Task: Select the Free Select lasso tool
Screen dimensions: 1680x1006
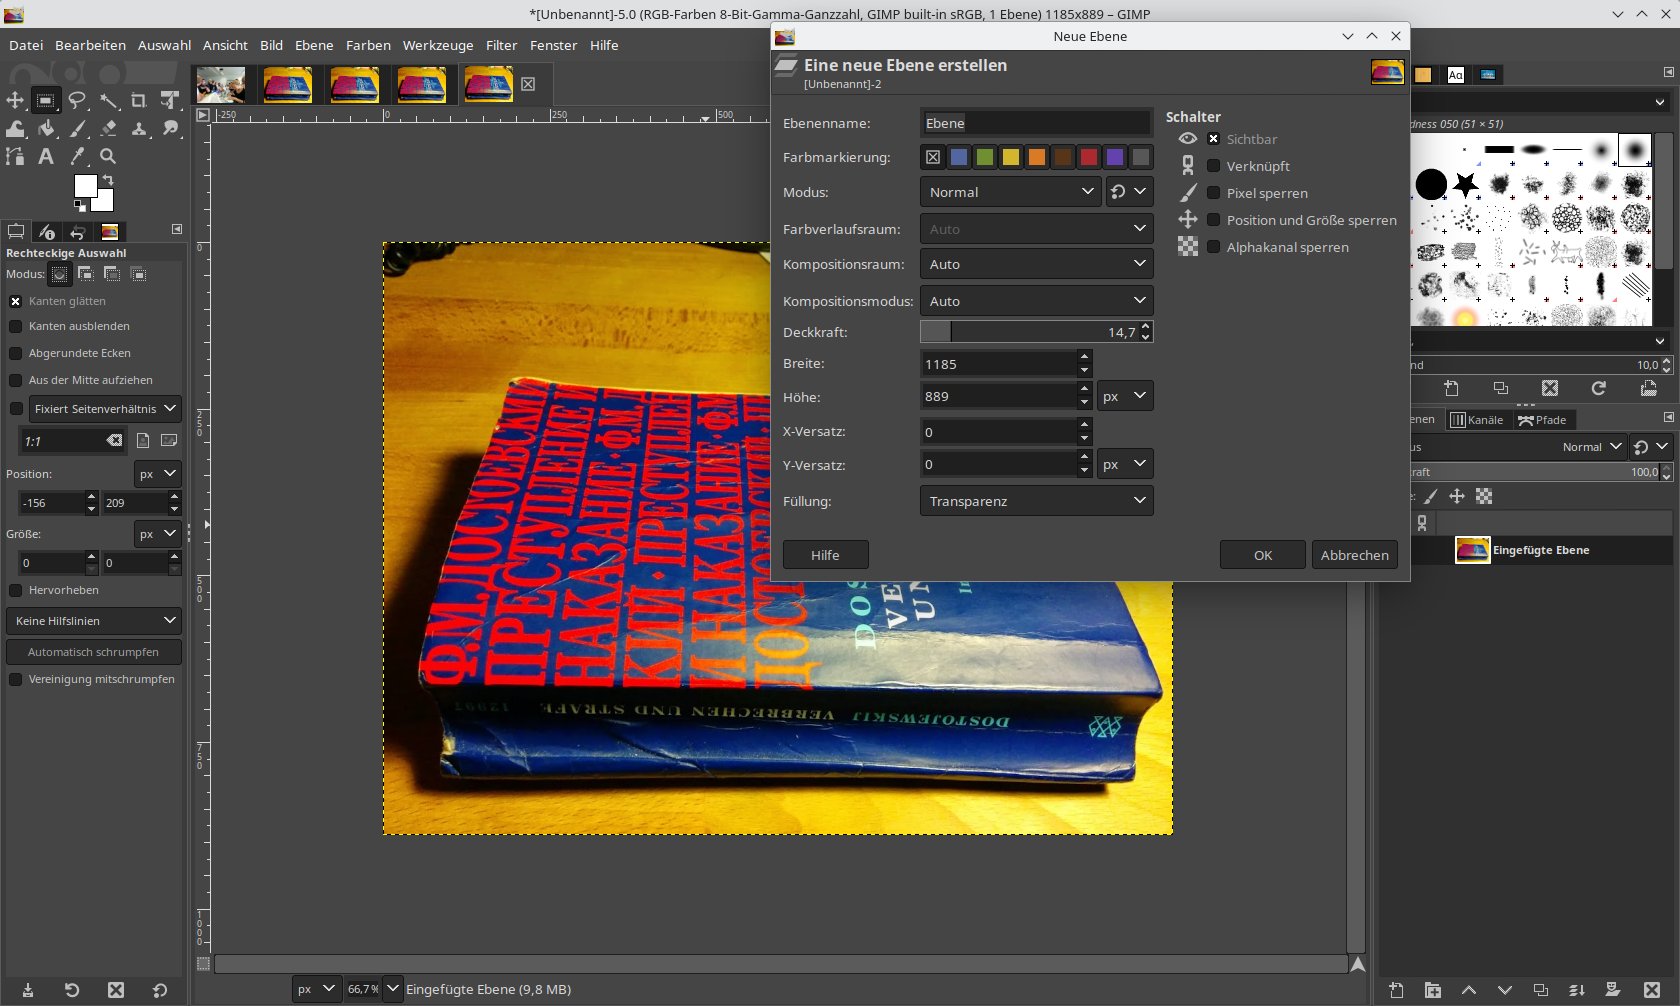Action: (77, 101)
